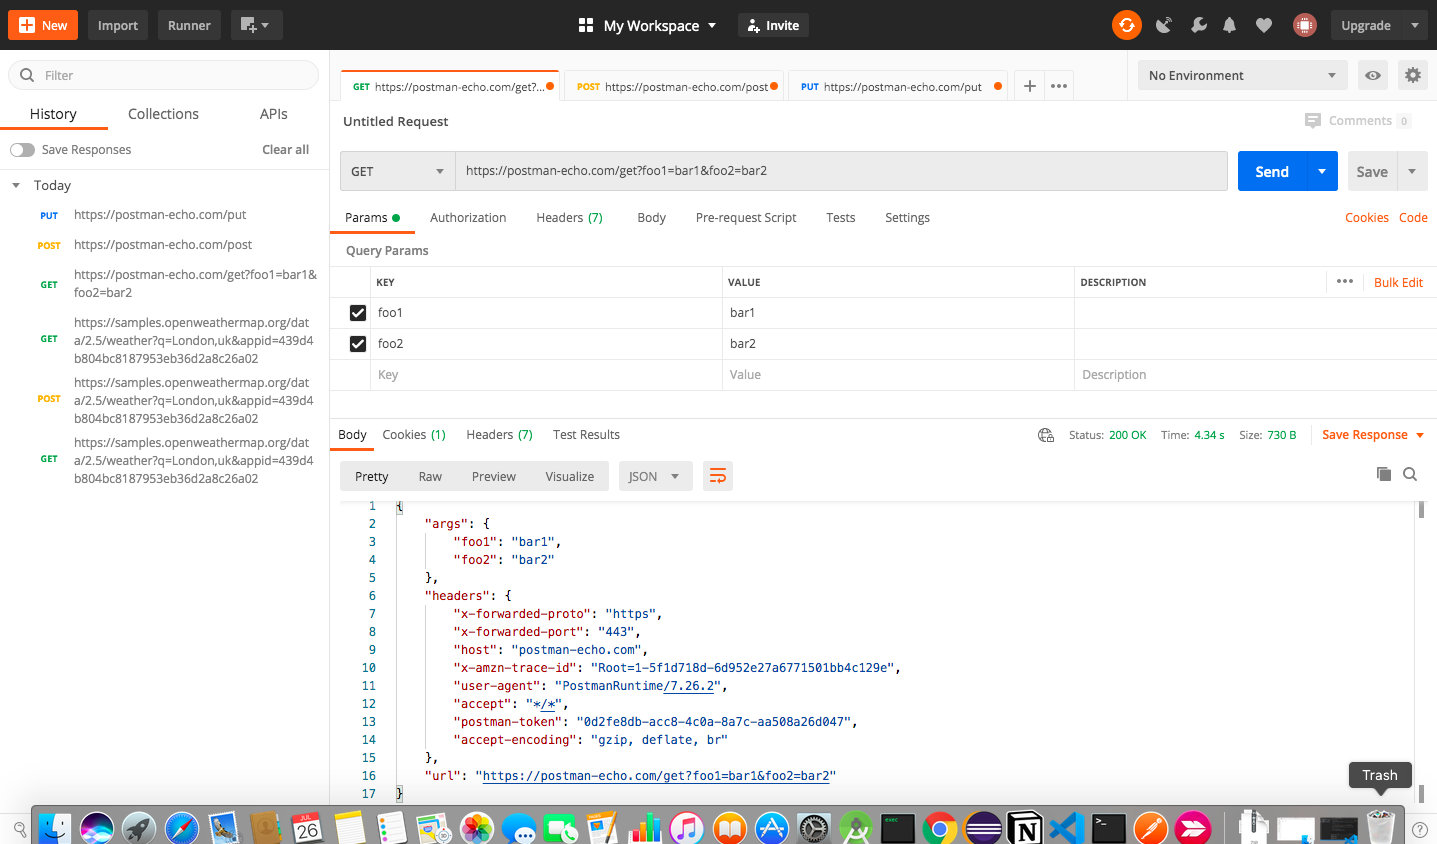
Task: Launch Safari from the dock
Action: coord(182,828)
